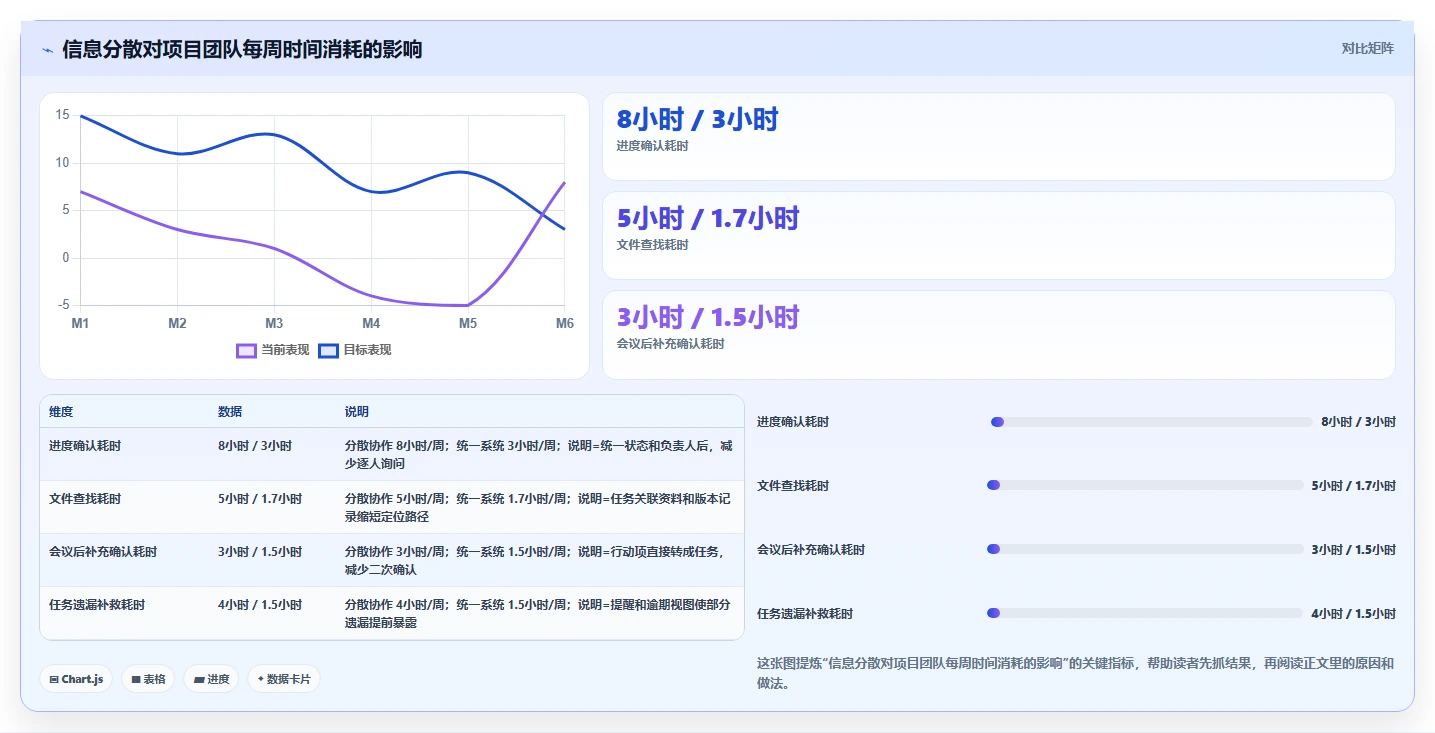1435x733 pixels.
Task: Click the 信息分散对项目团队每周时间消耗的影响 heading
Action: (x=242, y=49)
